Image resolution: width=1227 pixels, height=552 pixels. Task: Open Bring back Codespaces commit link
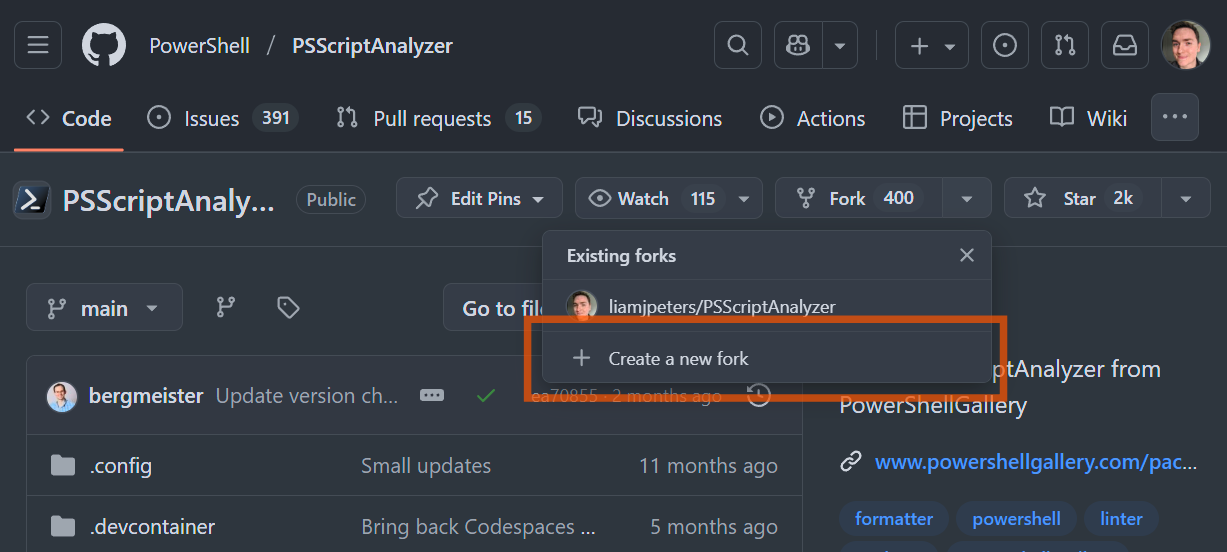click(x=479, y=527)
